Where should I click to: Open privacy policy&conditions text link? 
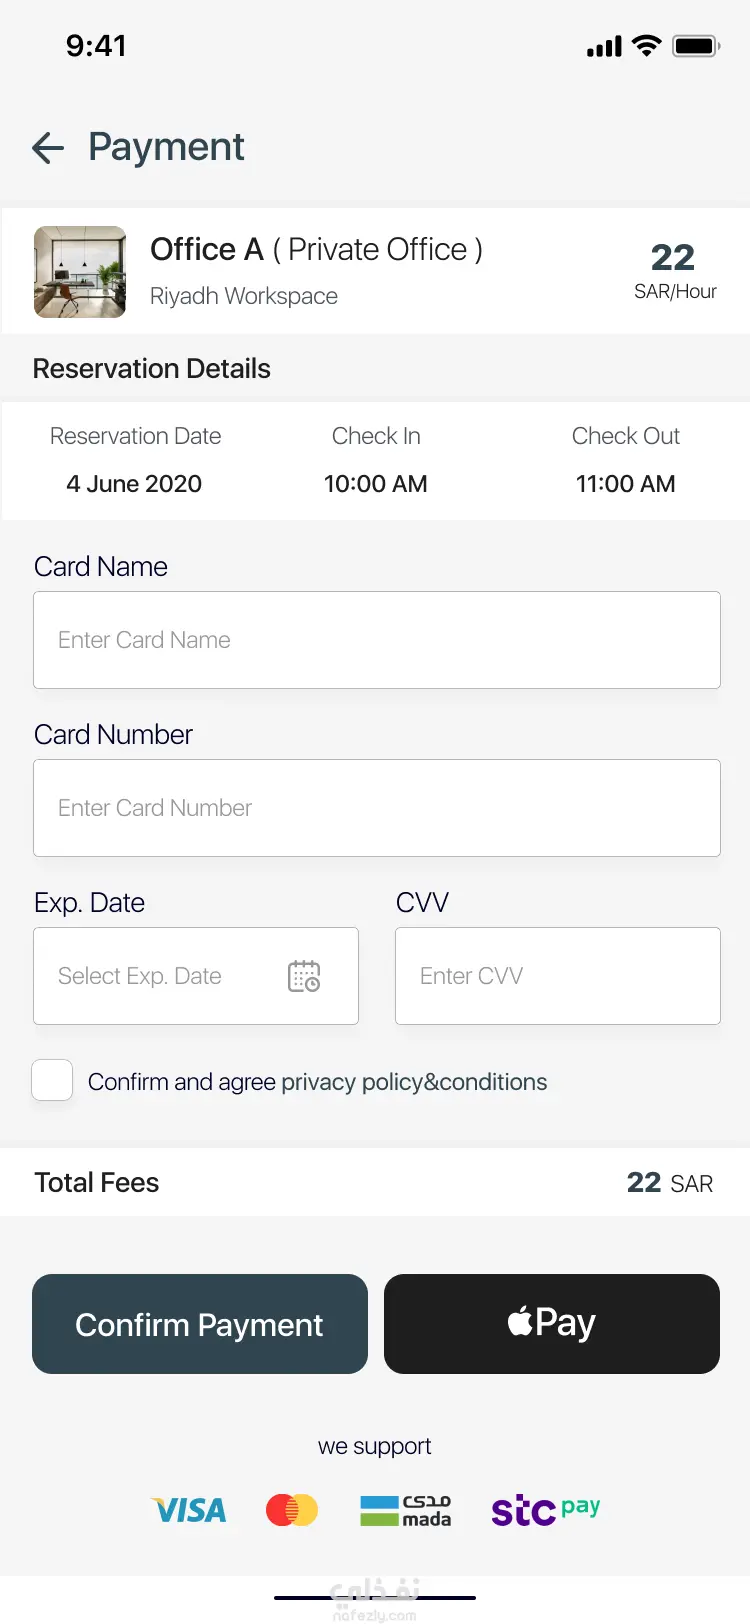pos(414,1082)
